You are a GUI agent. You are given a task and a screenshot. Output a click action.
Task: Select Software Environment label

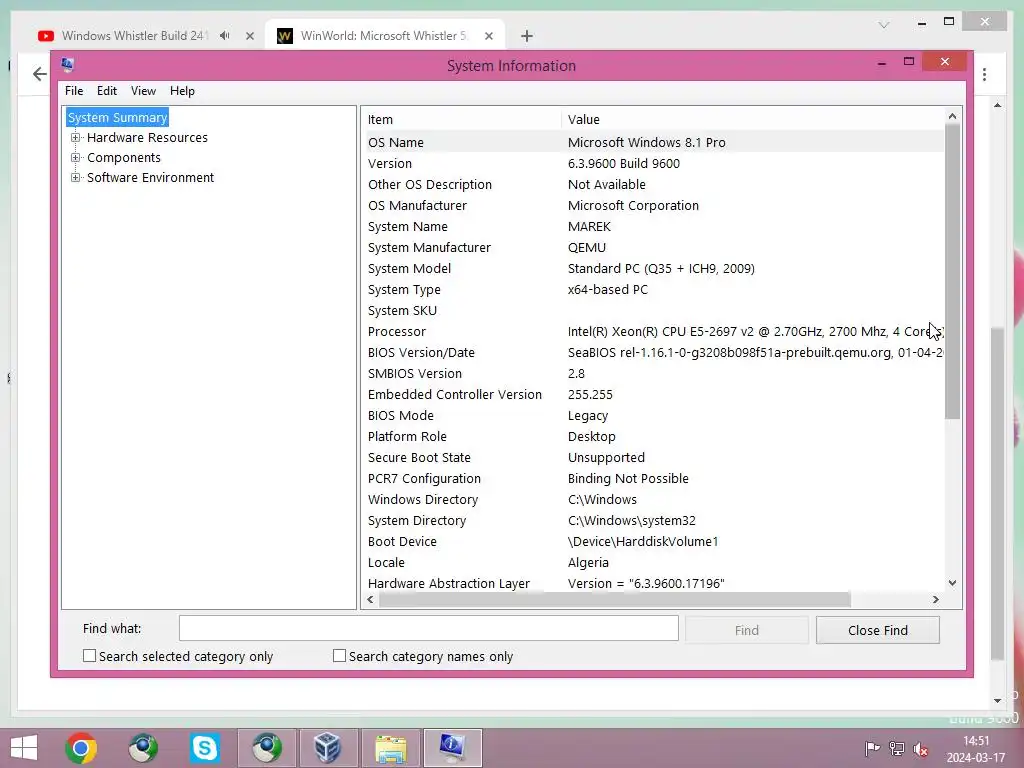coord(150,178)
